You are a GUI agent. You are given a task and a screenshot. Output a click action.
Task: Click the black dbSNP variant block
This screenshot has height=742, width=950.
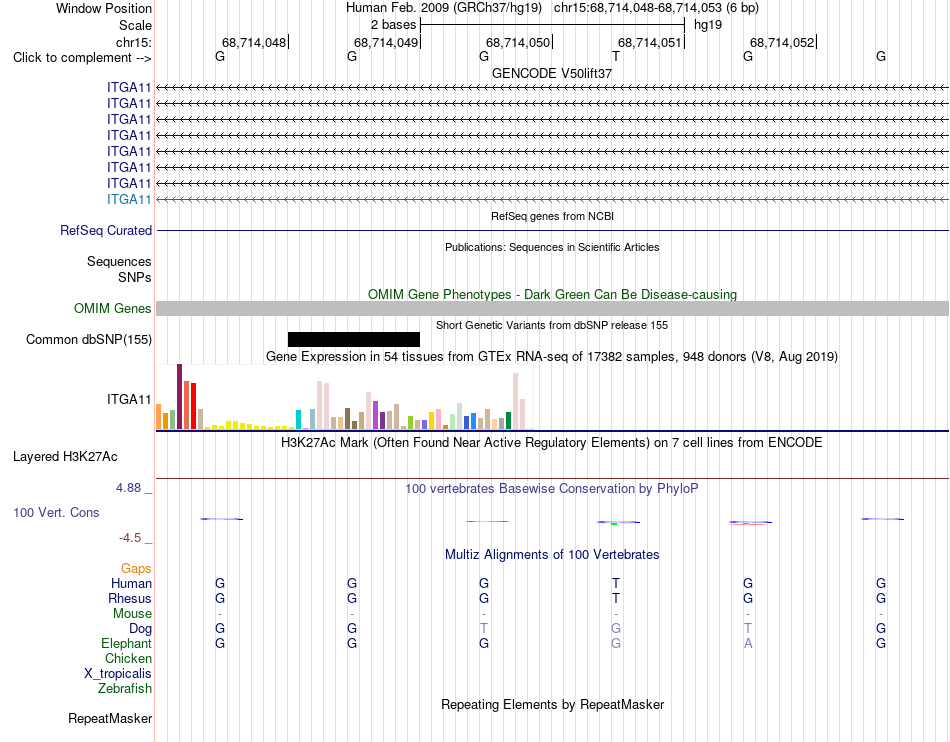[354, 339]
